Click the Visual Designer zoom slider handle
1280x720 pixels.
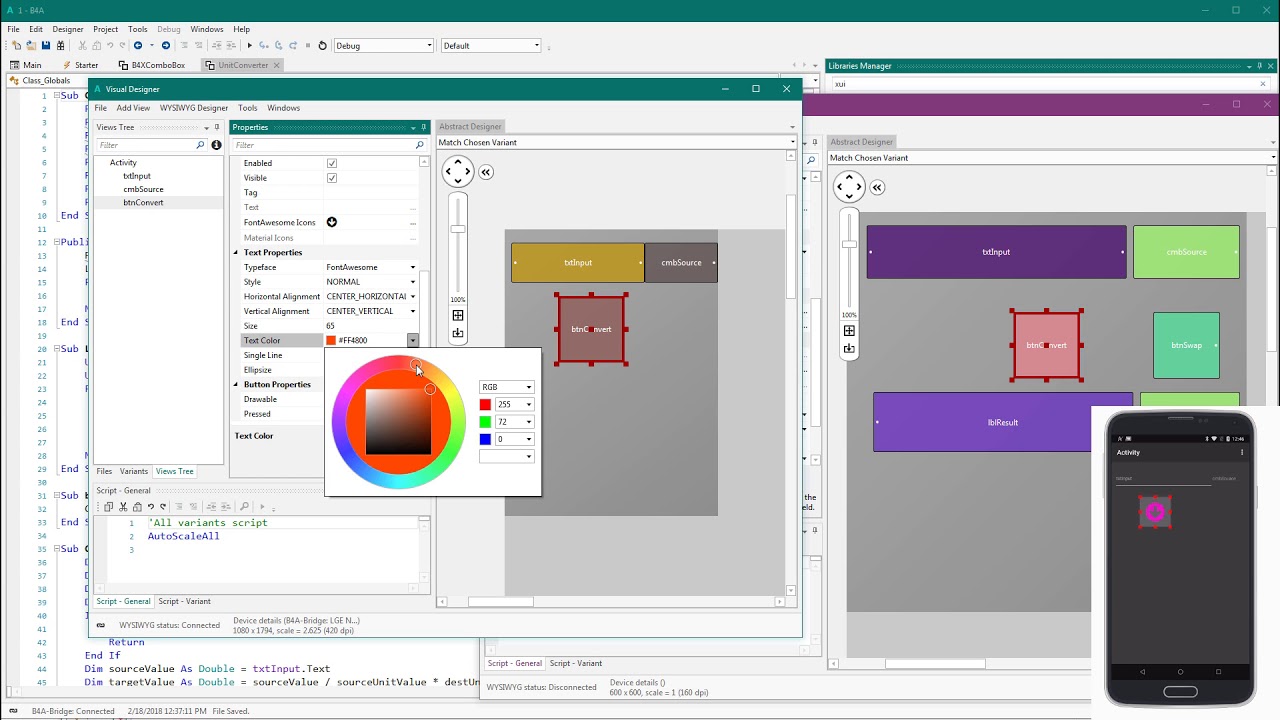pyautogui.click(x=458, y=229)
